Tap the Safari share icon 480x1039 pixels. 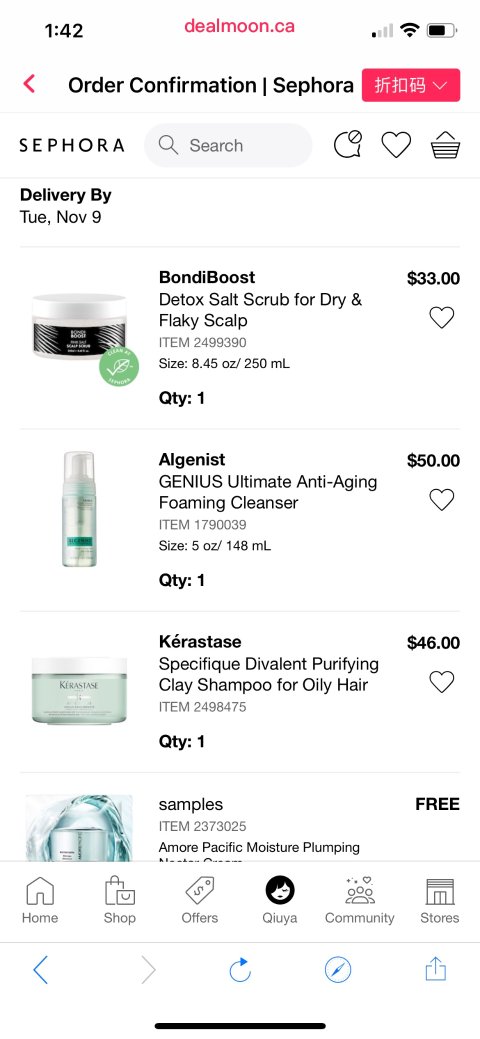pyautogui.click(x=436, y=969)
